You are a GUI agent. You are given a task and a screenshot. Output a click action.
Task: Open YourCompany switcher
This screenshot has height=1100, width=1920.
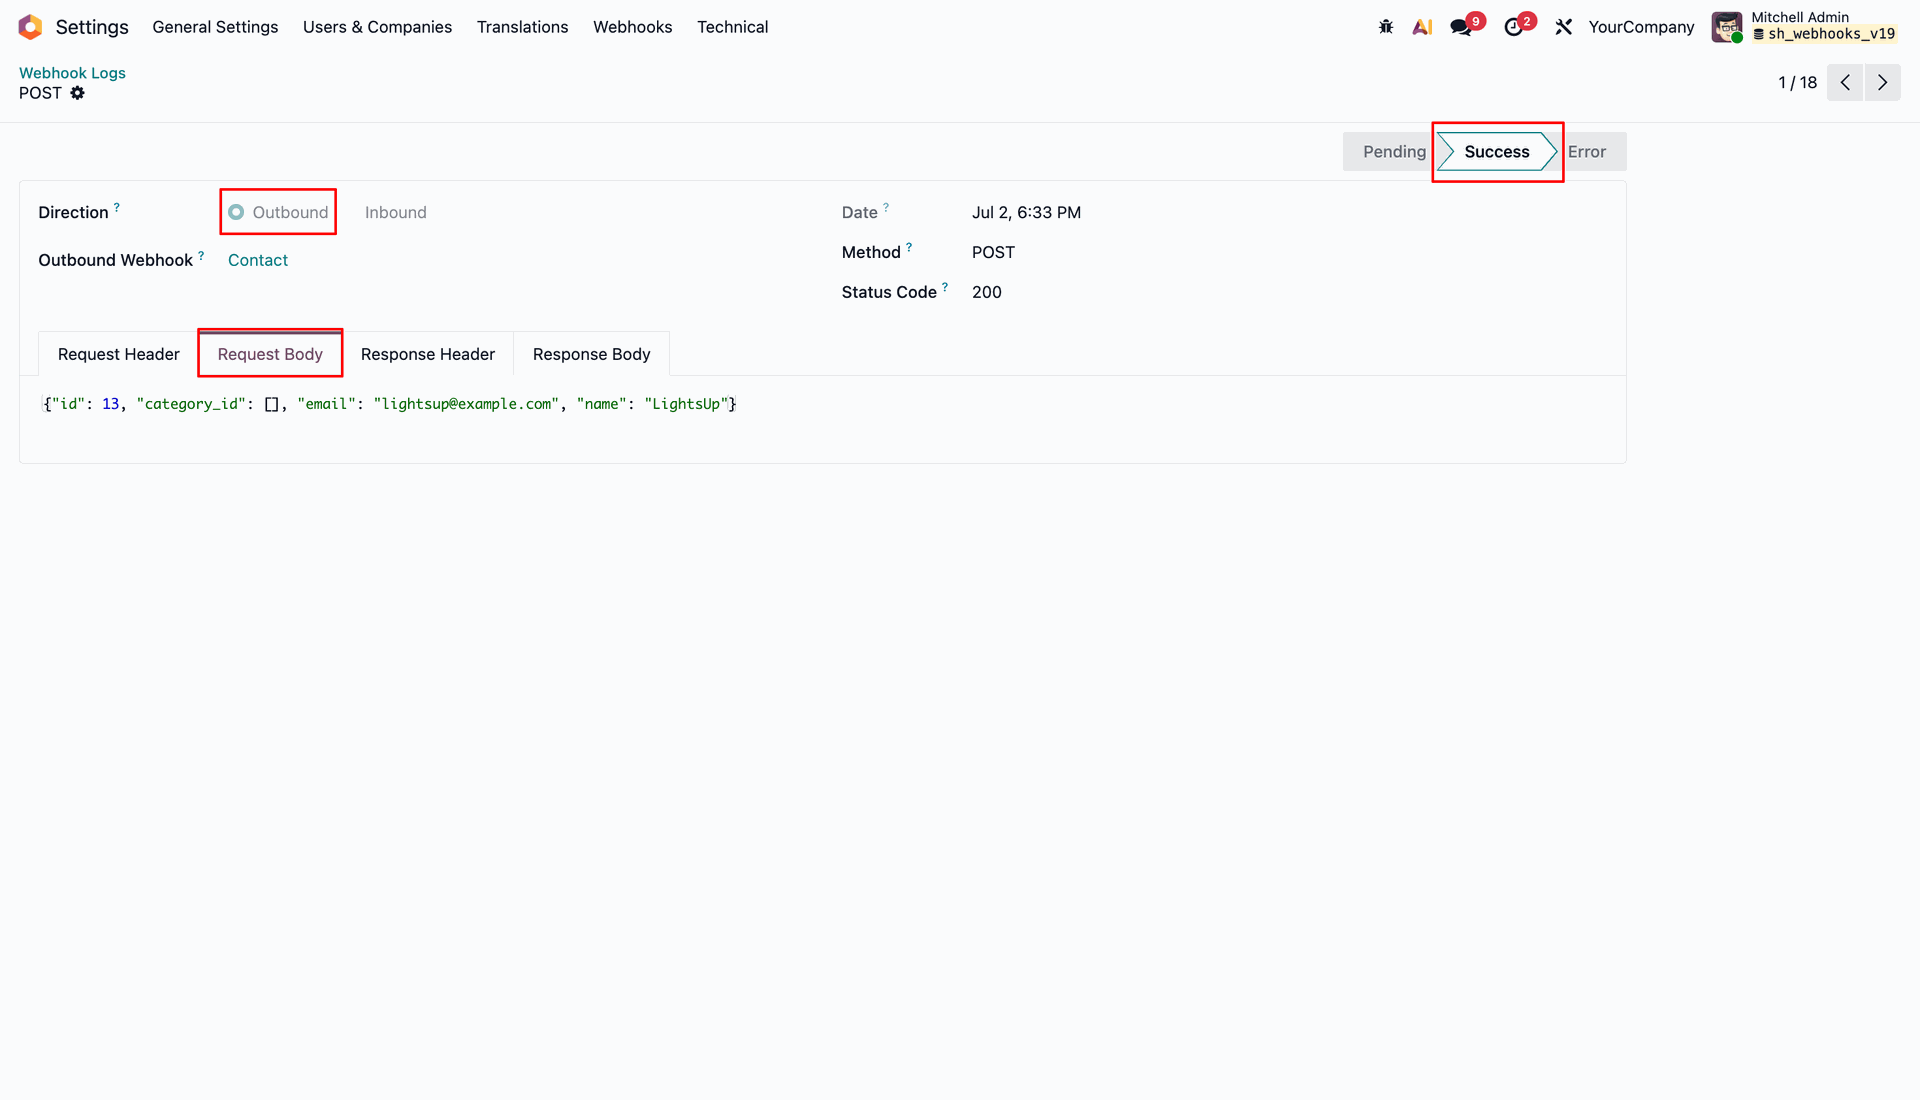[x=1641, y=27]
